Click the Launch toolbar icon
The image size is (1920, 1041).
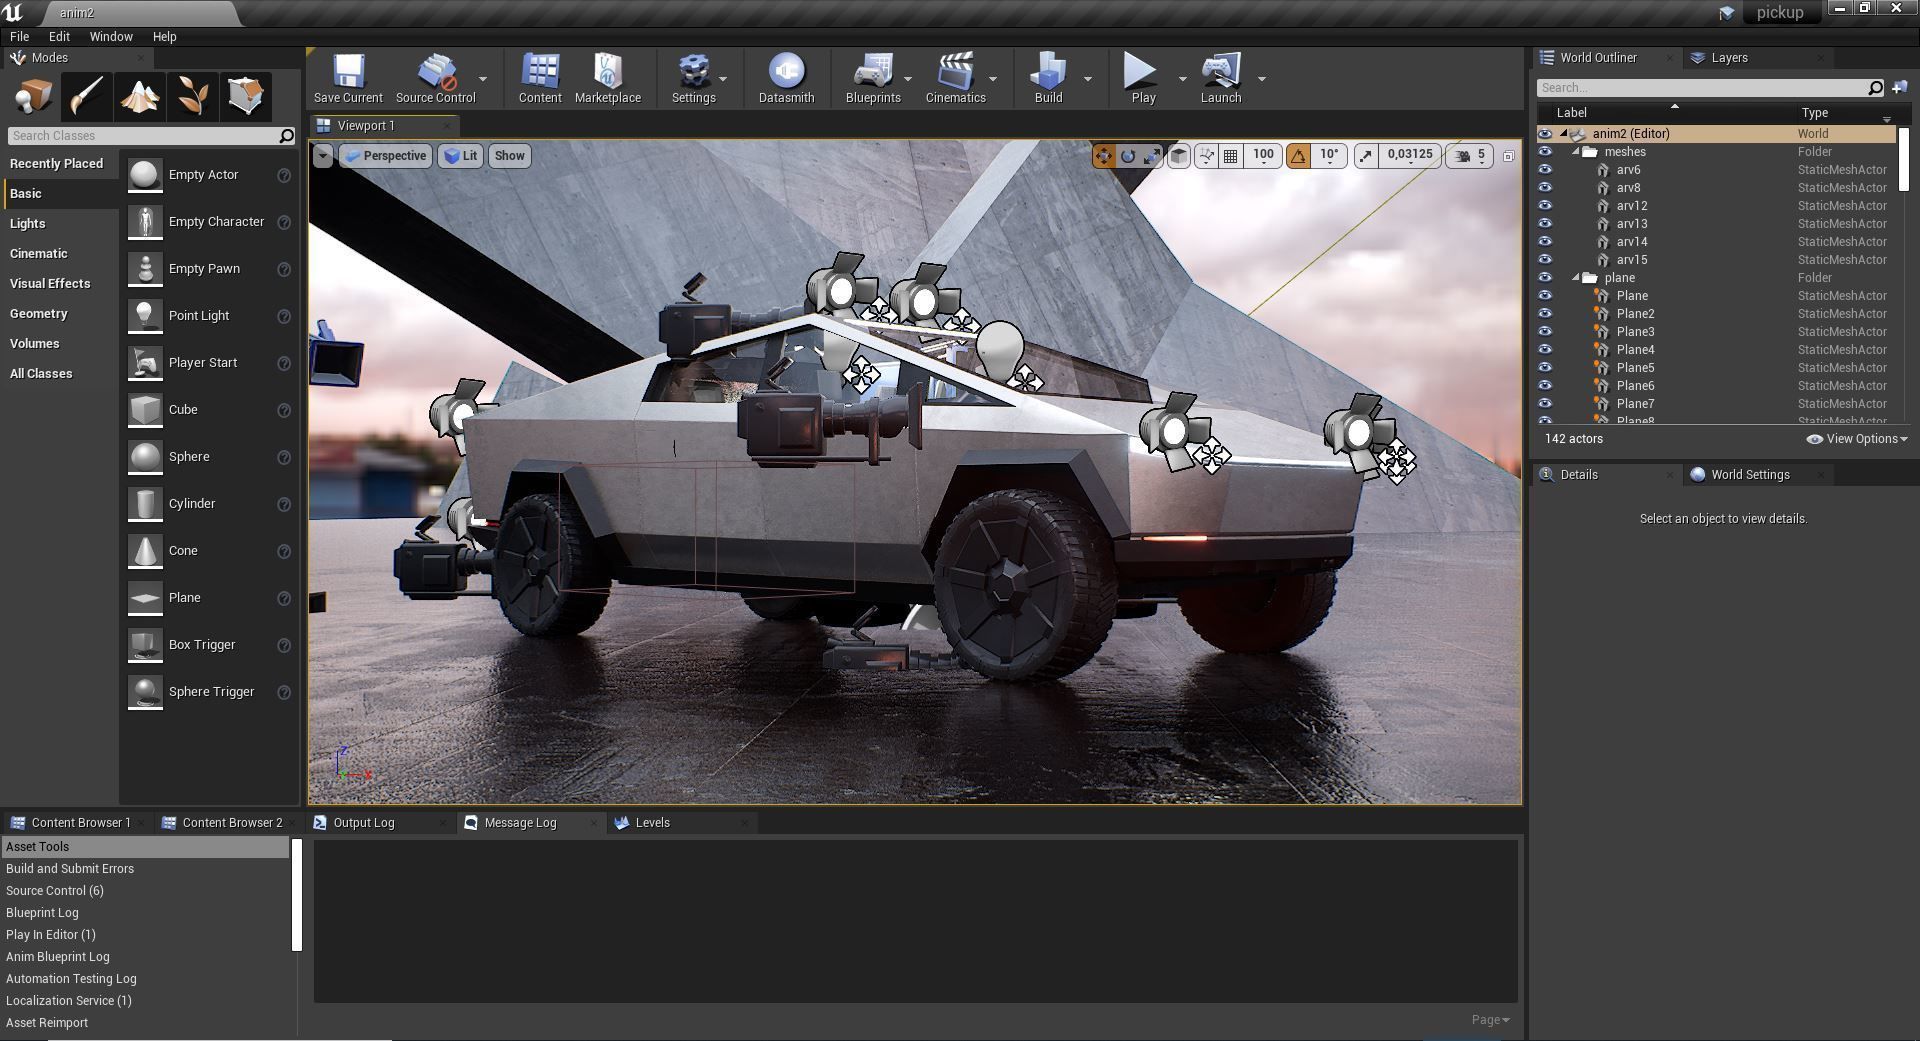coord(1221,78)
